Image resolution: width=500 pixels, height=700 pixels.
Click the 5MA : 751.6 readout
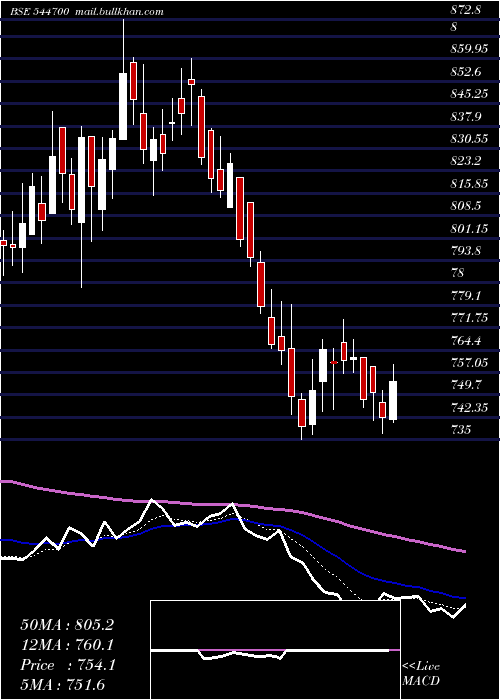pos(63,685)
